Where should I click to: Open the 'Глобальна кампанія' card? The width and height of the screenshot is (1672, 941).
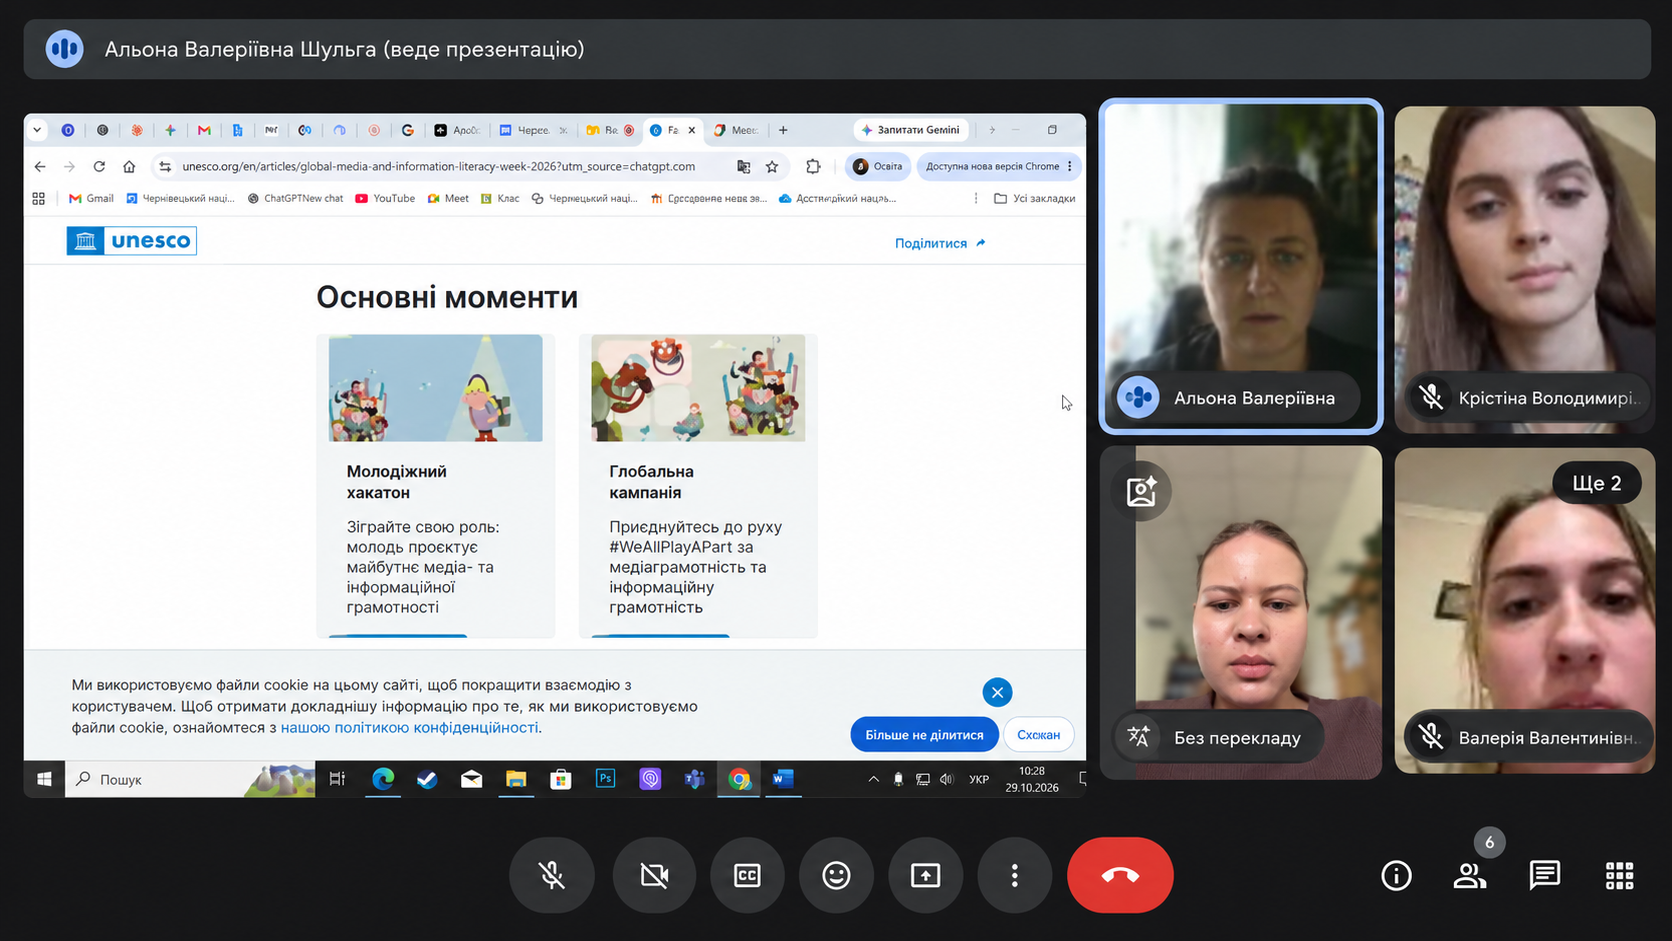[698, 485]
